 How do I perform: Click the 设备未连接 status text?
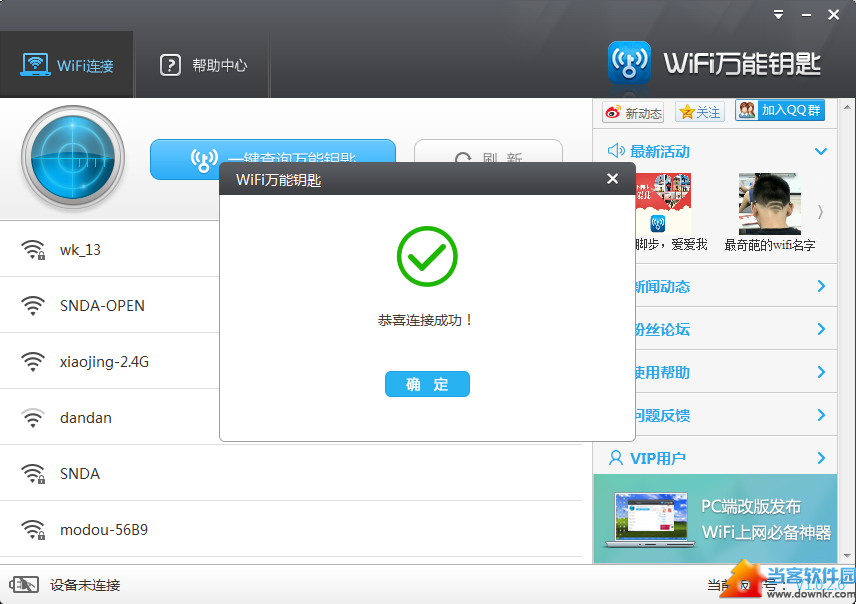pos(85,585)
